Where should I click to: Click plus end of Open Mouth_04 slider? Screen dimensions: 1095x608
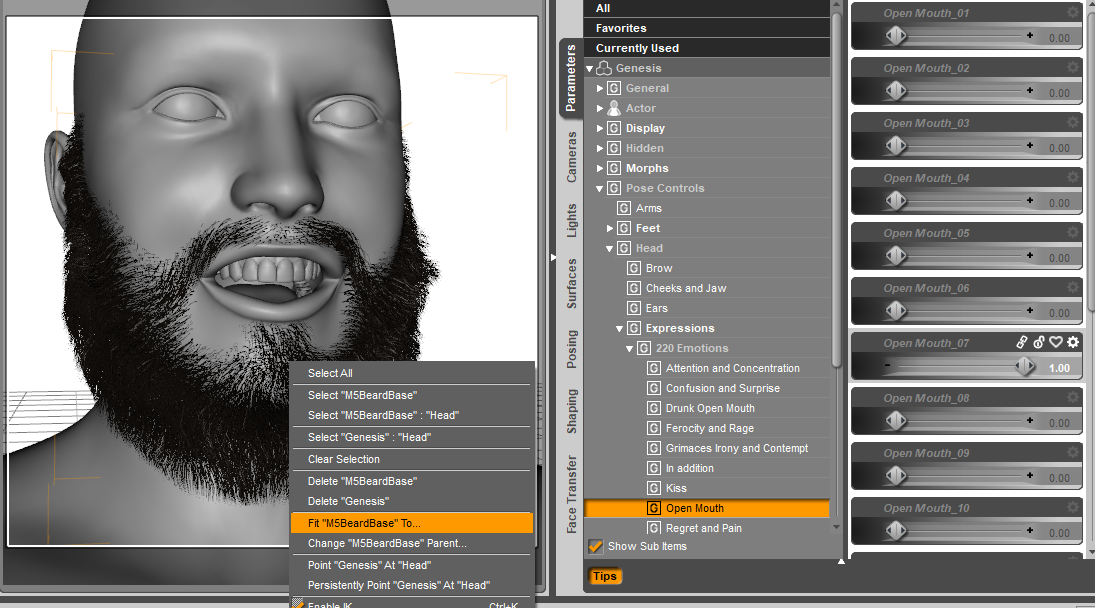[x=1030, y=200]
